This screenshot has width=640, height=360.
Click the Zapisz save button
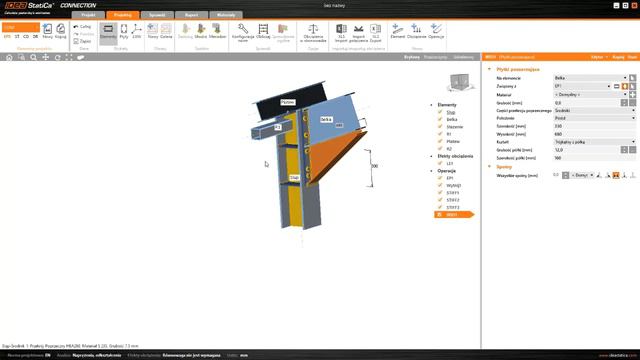(x=82, y=41)
